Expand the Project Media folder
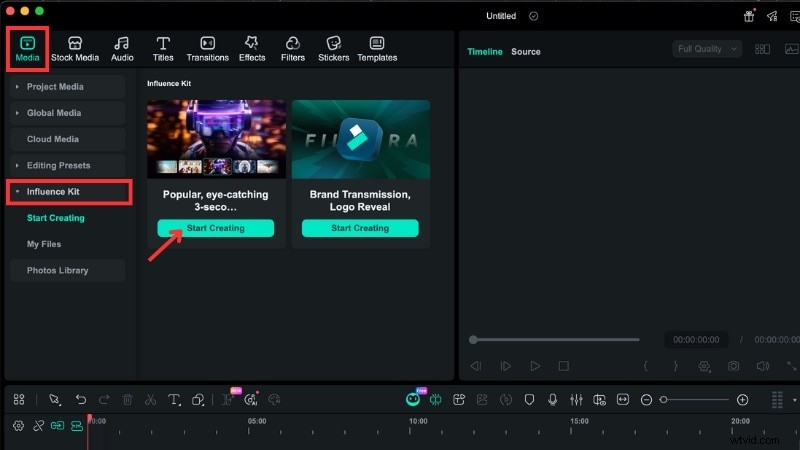The height and width of the screenshot is (450, 800). (x=55, y=87)
